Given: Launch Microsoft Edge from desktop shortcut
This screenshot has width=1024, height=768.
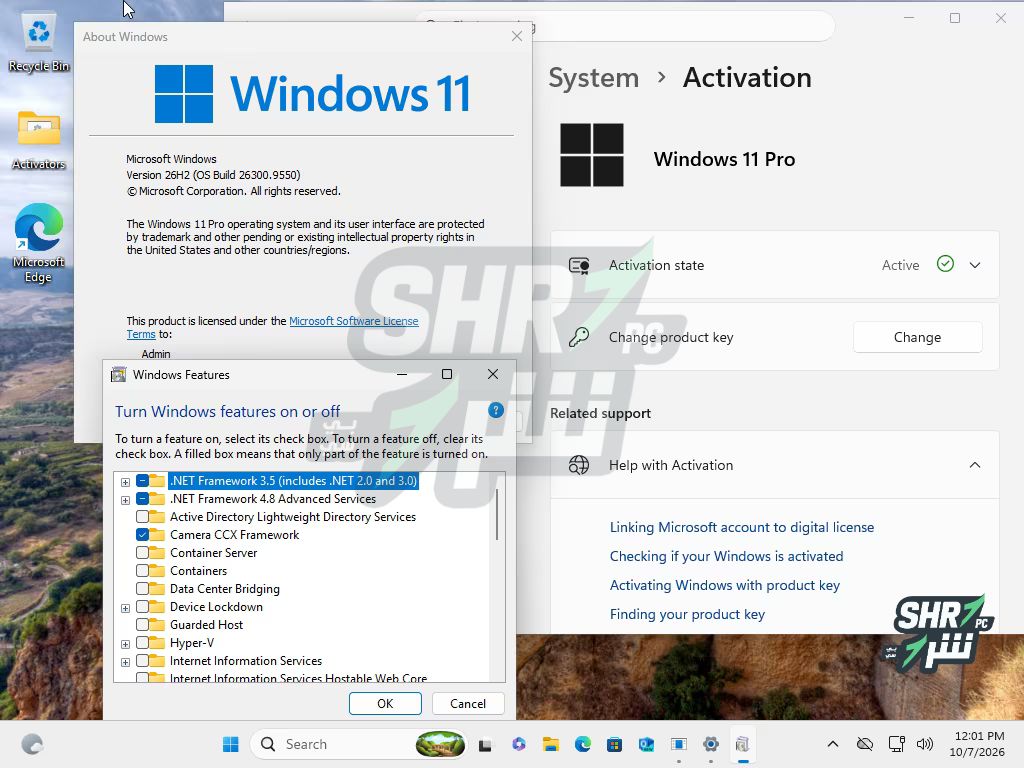Looking at the screenshot, I should tap(39, 242).
